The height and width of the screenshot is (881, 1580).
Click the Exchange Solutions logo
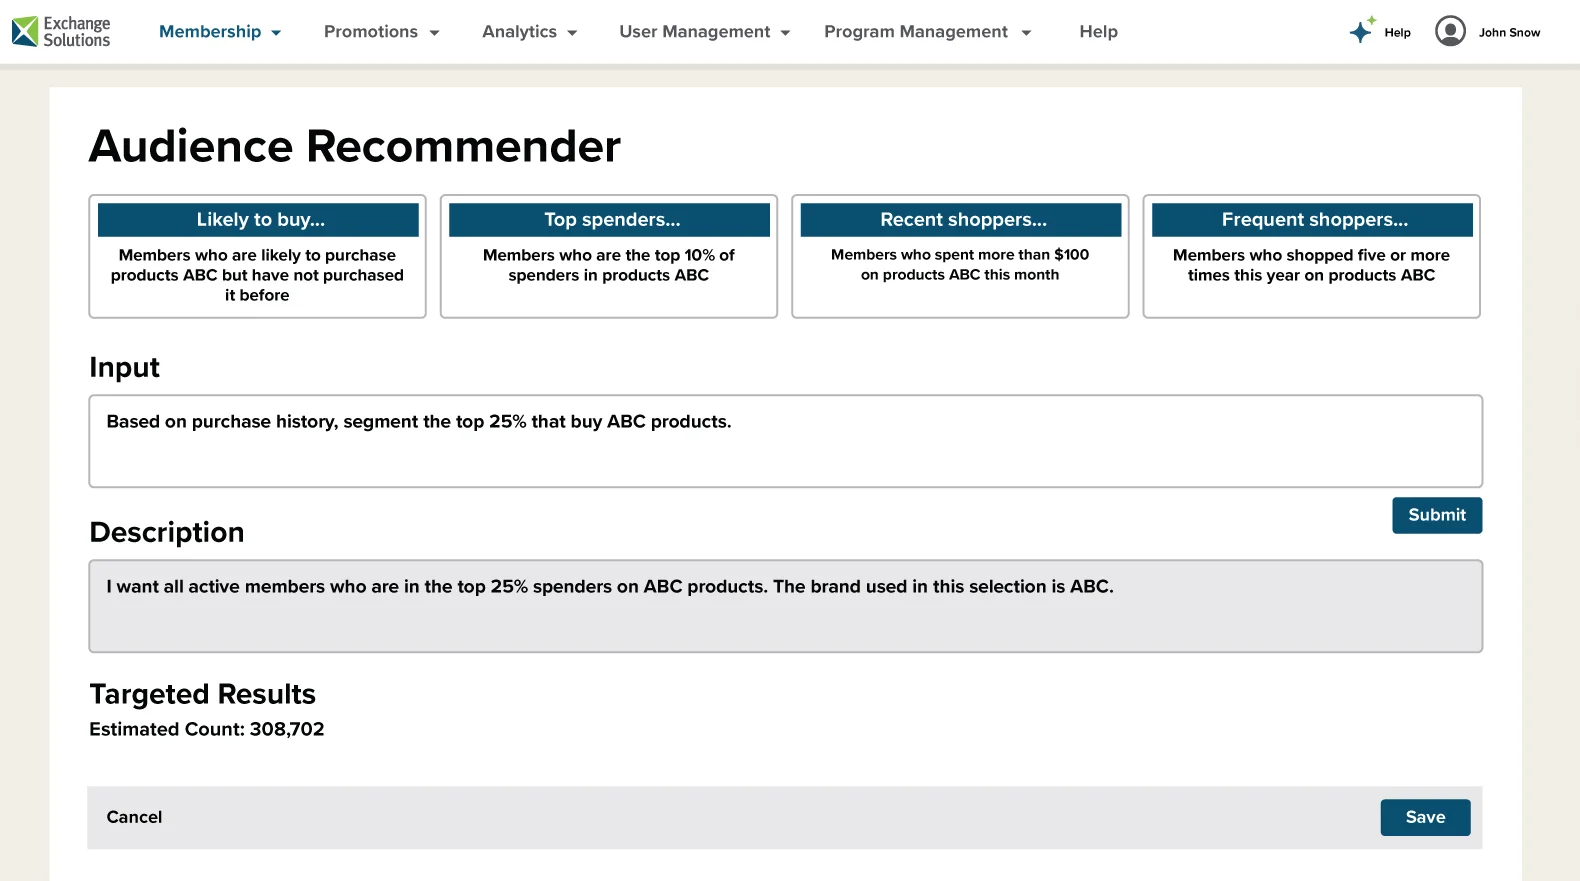point(61,32)
